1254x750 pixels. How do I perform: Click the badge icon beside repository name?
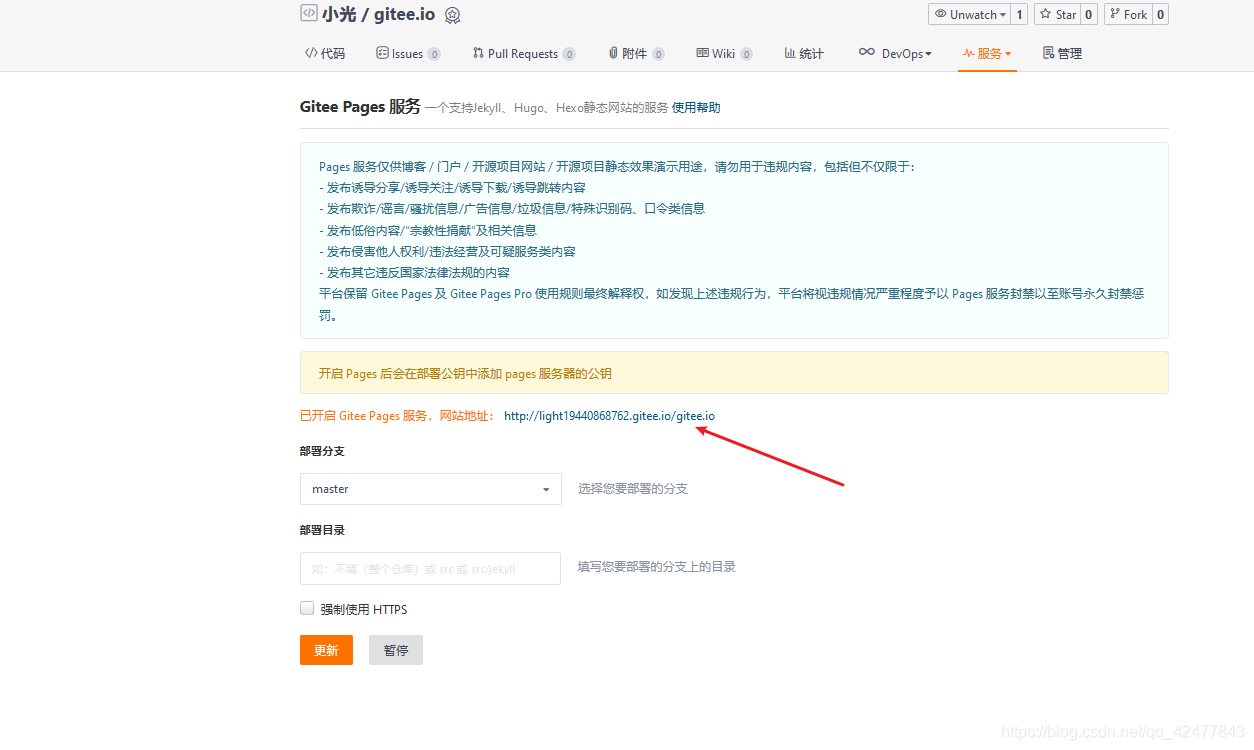tap(453, 14)
